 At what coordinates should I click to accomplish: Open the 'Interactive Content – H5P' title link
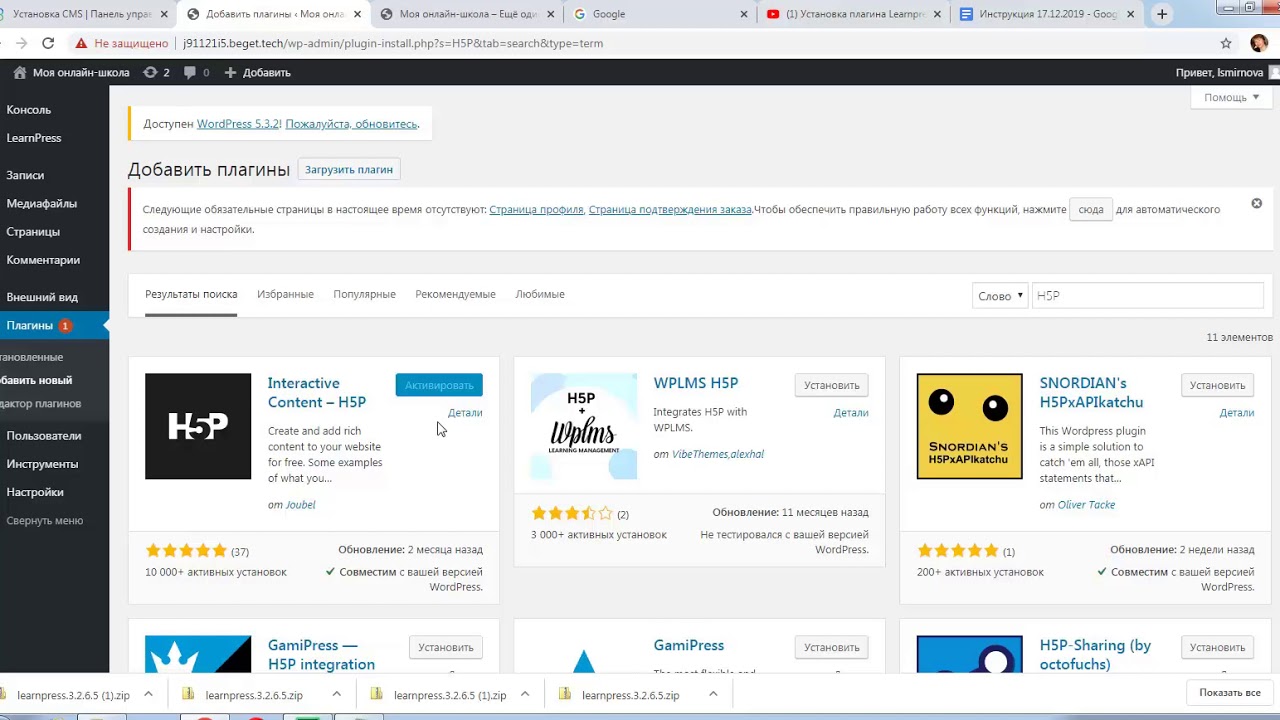[x=317, y=392]
